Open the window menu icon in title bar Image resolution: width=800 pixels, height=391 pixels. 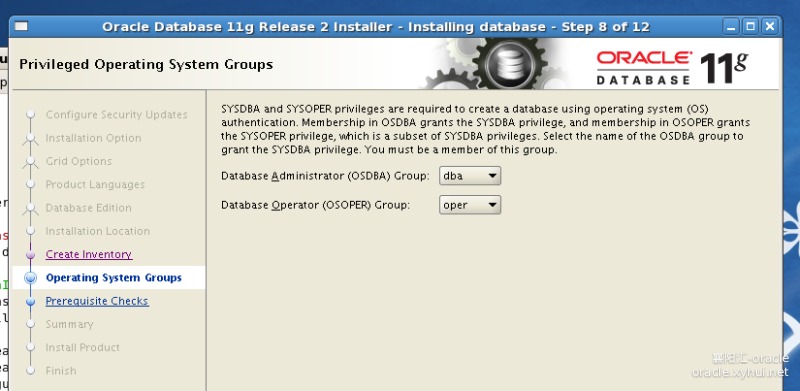21,27
